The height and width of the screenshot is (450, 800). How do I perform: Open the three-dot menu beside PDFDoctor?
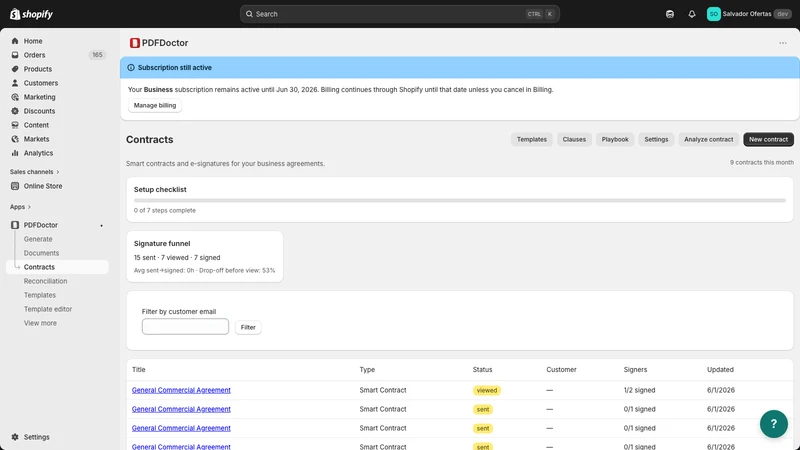point(783,43)
